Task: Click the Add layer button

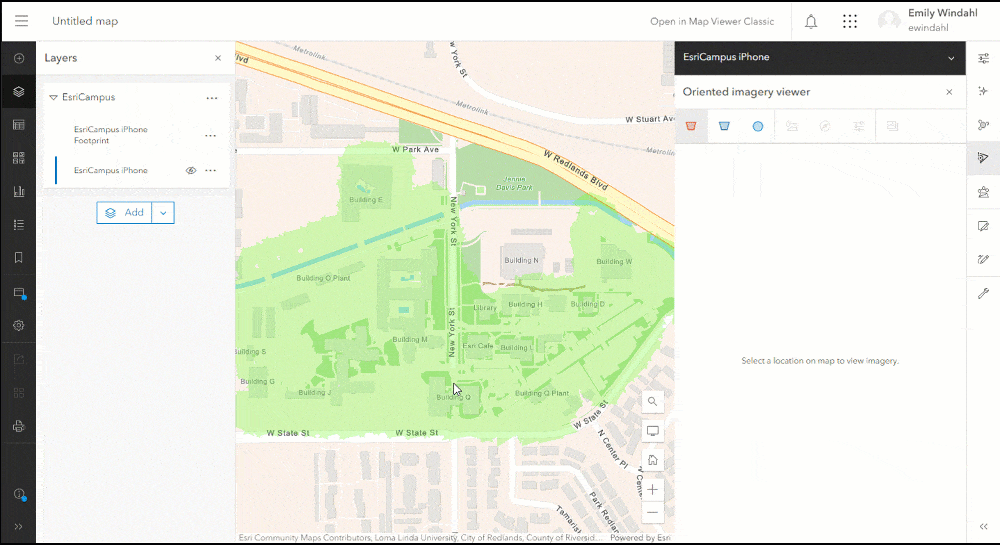Action: (x=124, y=213)
